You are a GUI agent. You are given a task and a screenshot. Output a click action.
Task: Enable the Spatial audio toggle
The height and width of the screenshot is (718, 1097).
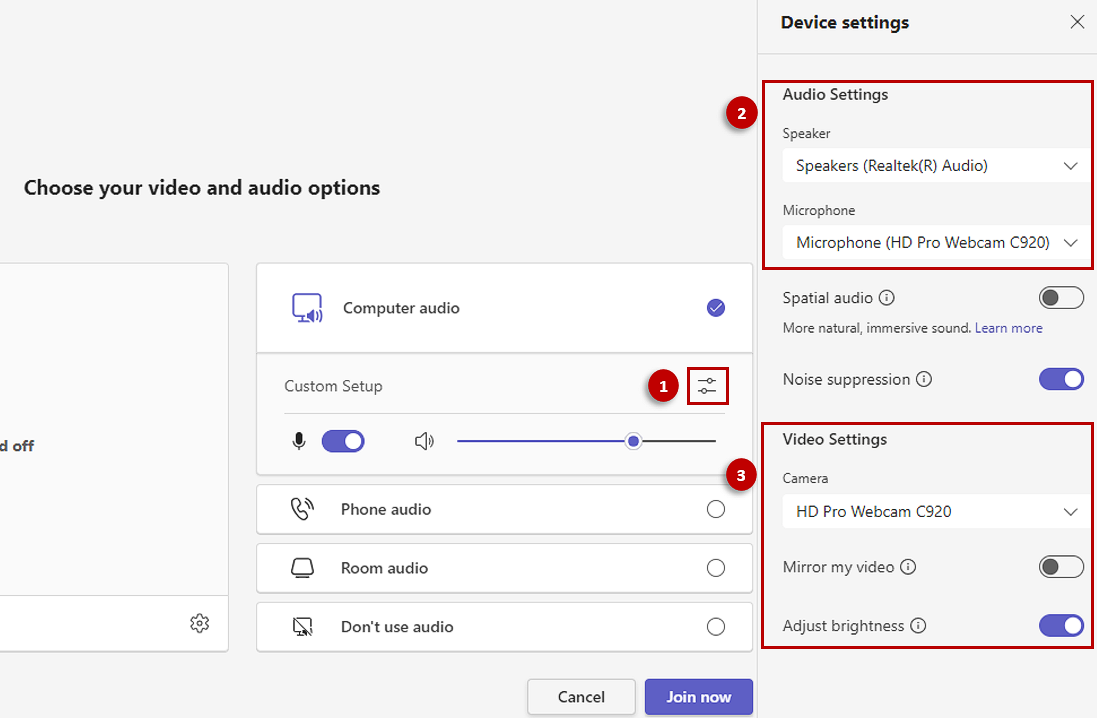pyautogui.click(x=1061, y=298)
